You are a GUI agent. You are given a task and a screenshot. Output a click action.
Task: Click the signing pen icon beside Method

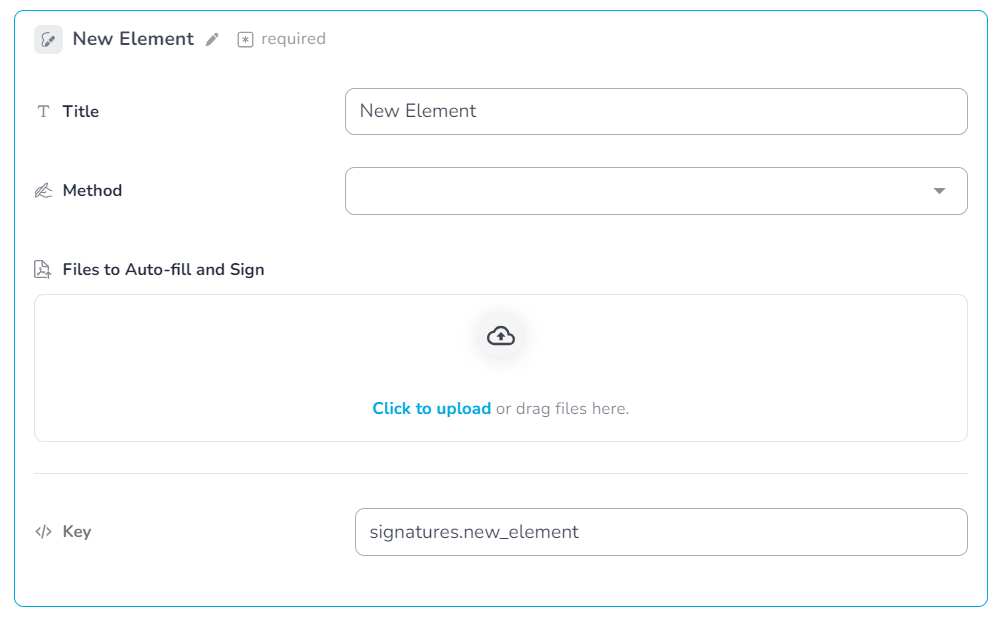click(43, 190)
